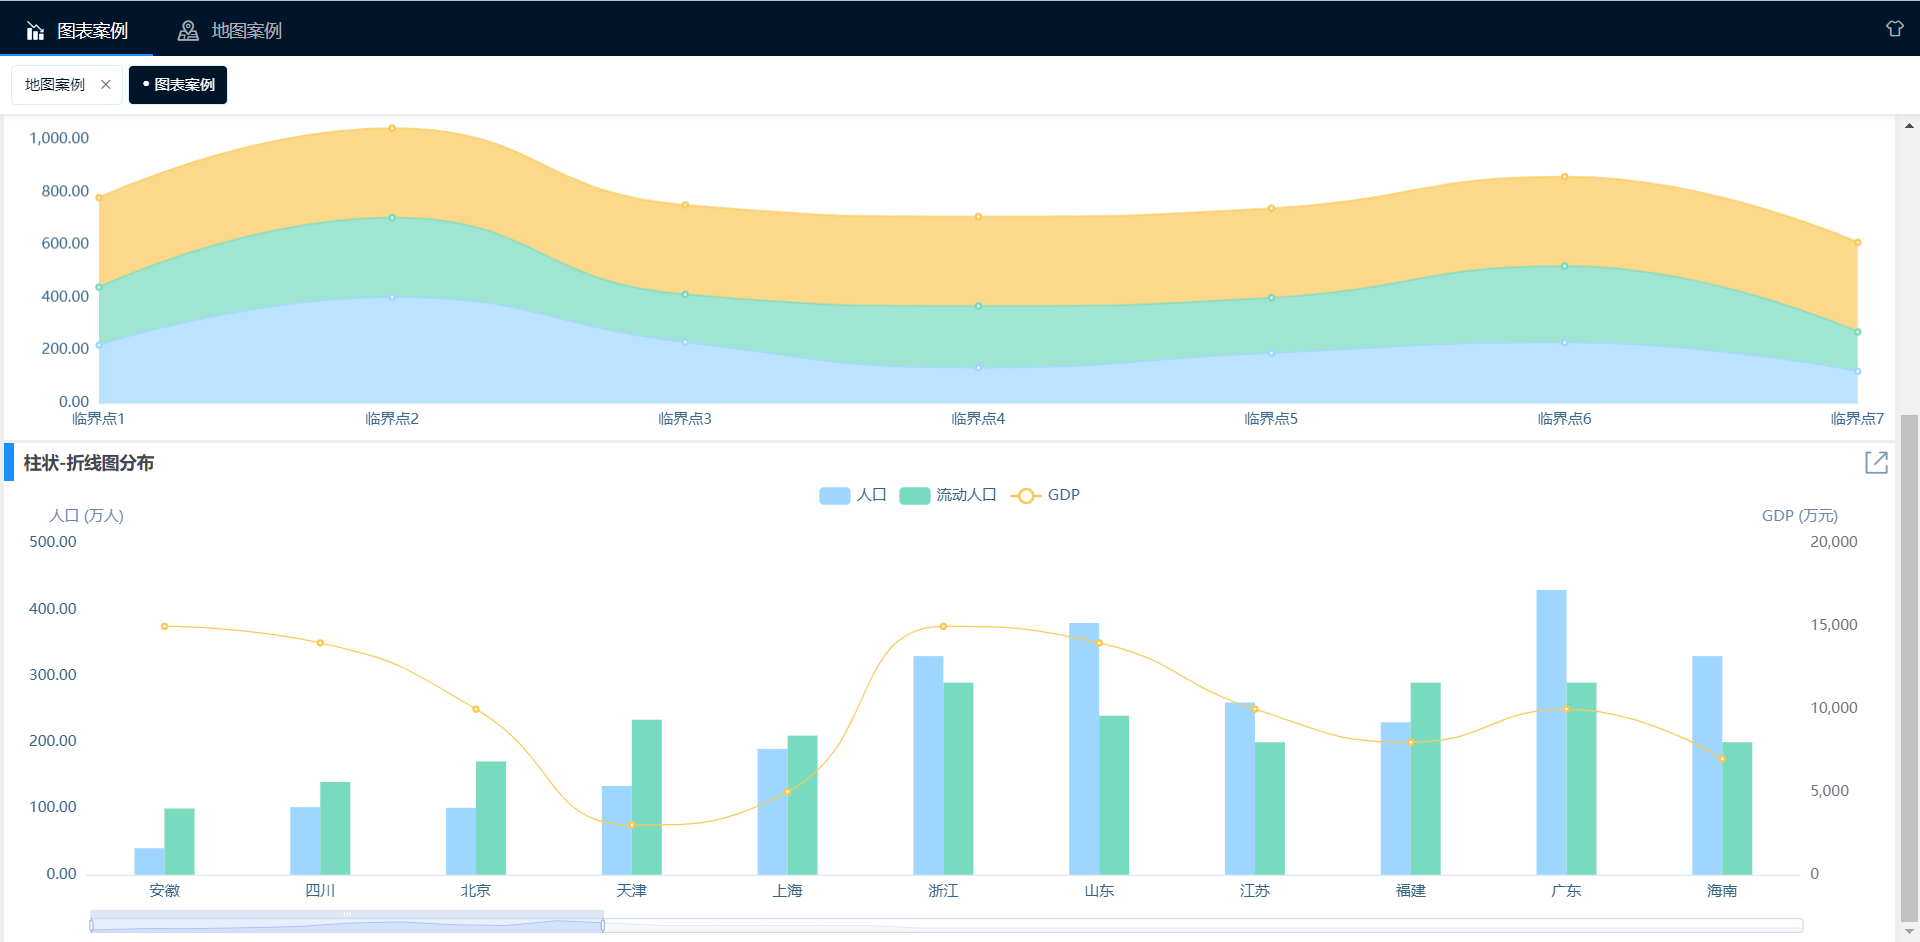Open 柱状-折线图分布 chart in fullscreen
This screenshot has height=942, width=1920.
click(1876, 462)
